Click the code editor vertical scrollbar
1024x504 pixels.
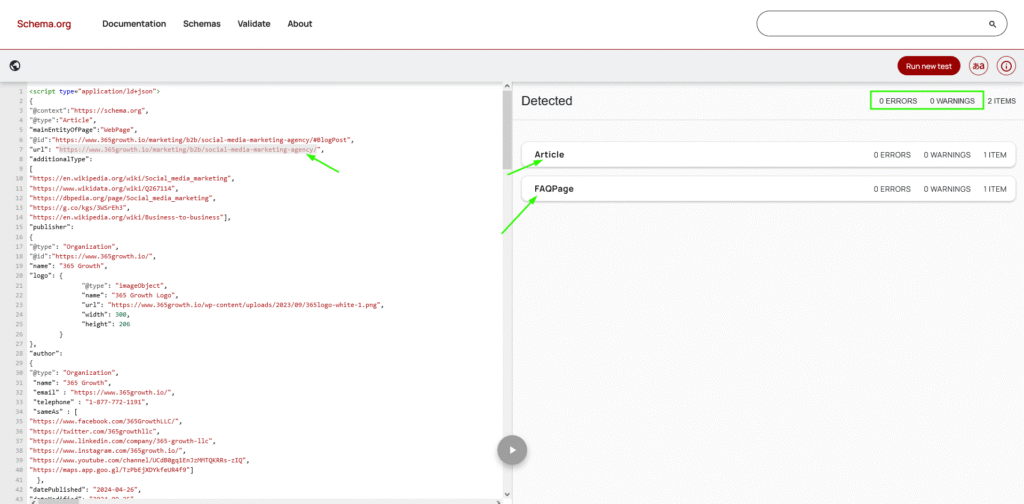click(x=507, y=131)
